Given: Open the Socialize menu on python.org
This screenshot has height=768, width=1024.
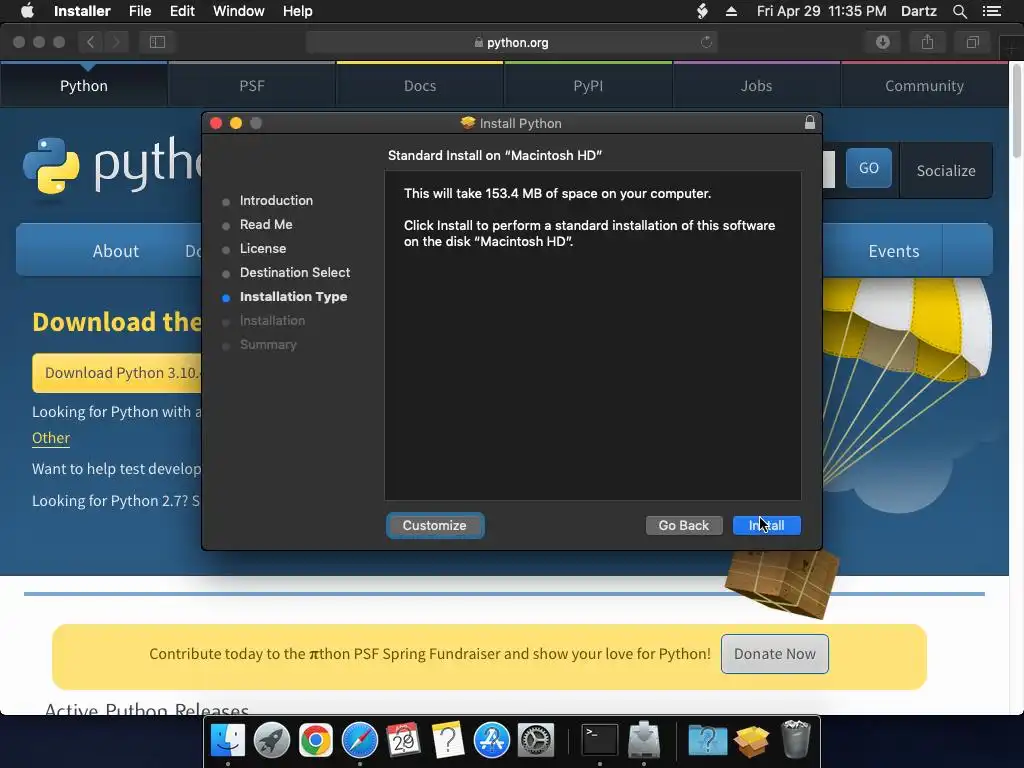Looking at the screenshot, I should pos(946,170).
